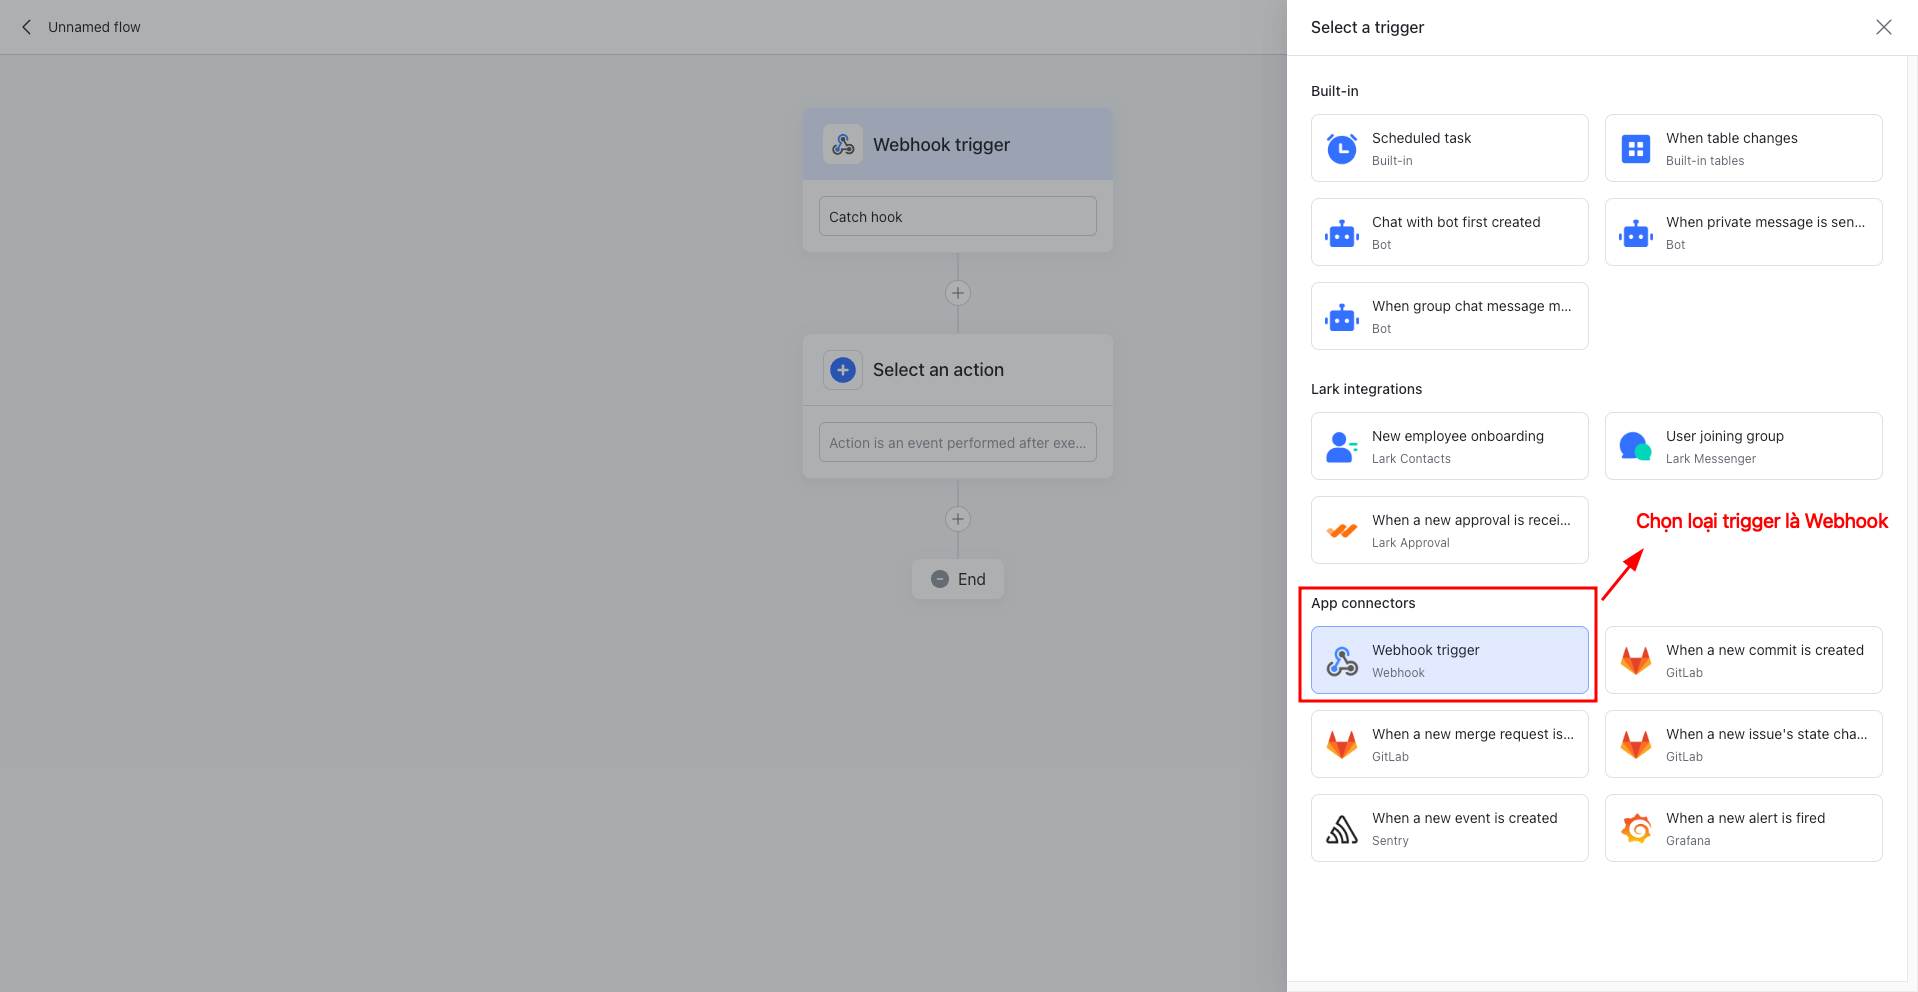
Task: Open the Select an action node
Action: 957,369
